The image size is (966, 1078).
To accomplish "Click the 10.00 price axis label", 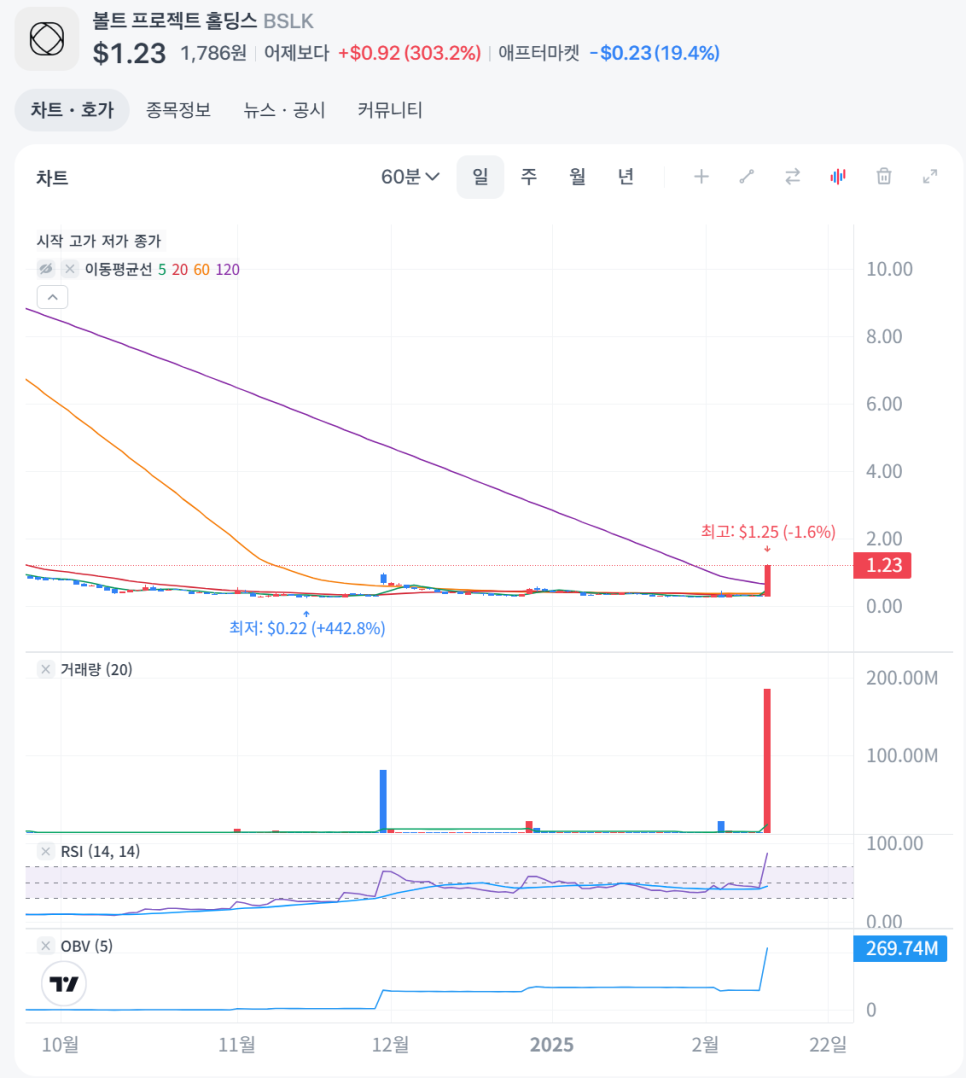I will coord(890,269).
